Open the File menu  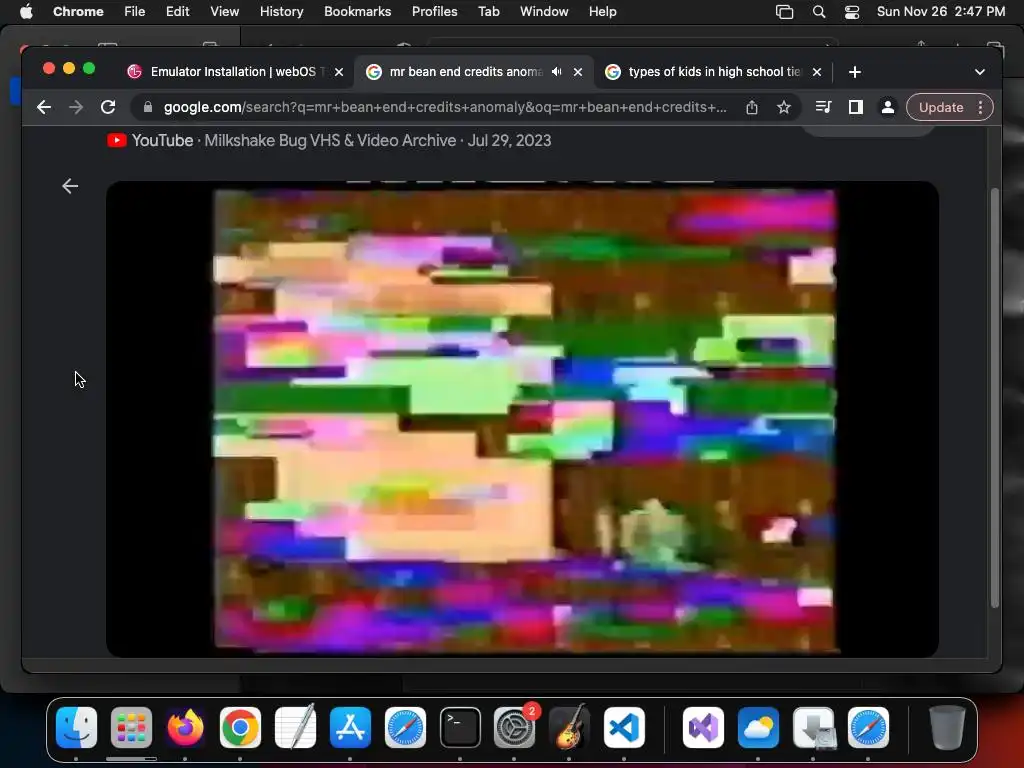pyautogui.click(x=135, y=12)
